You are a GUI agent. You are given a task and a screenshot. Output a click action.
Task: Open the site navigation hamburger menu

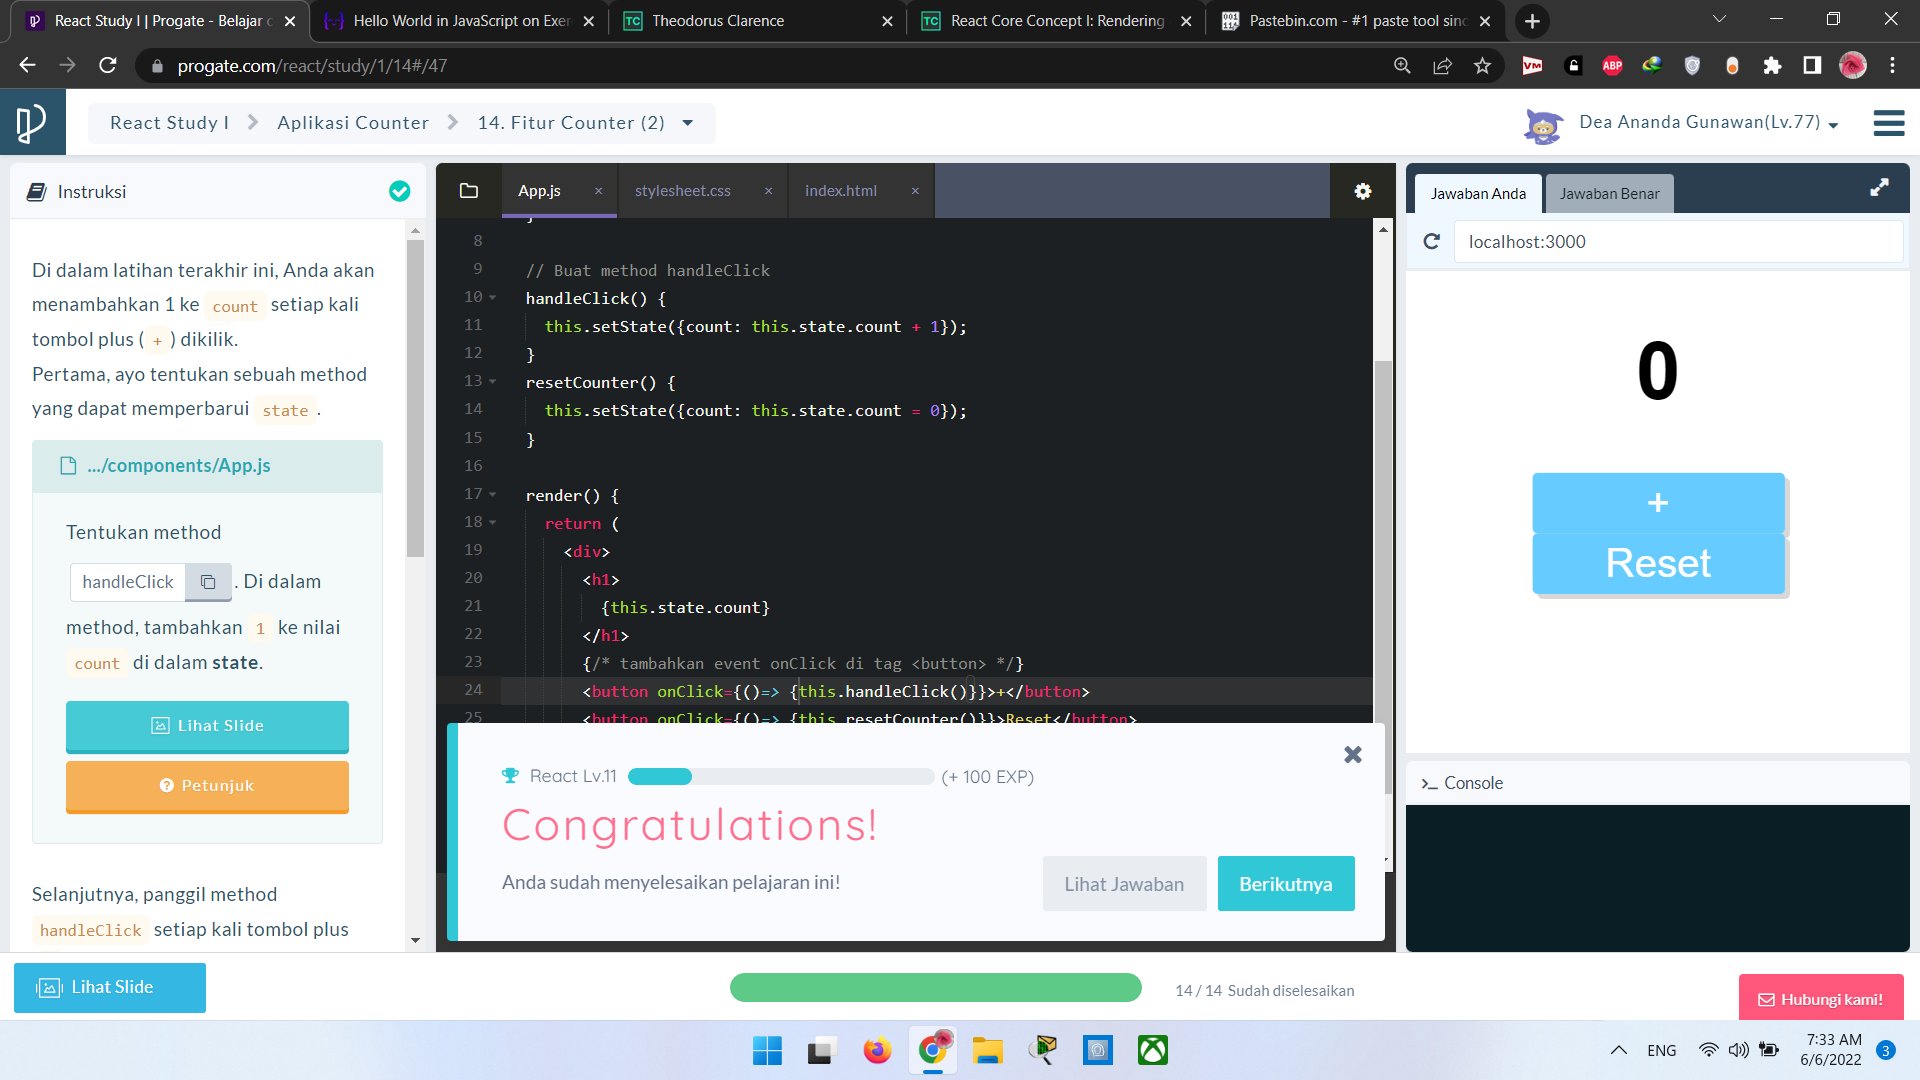point(1888,122)
